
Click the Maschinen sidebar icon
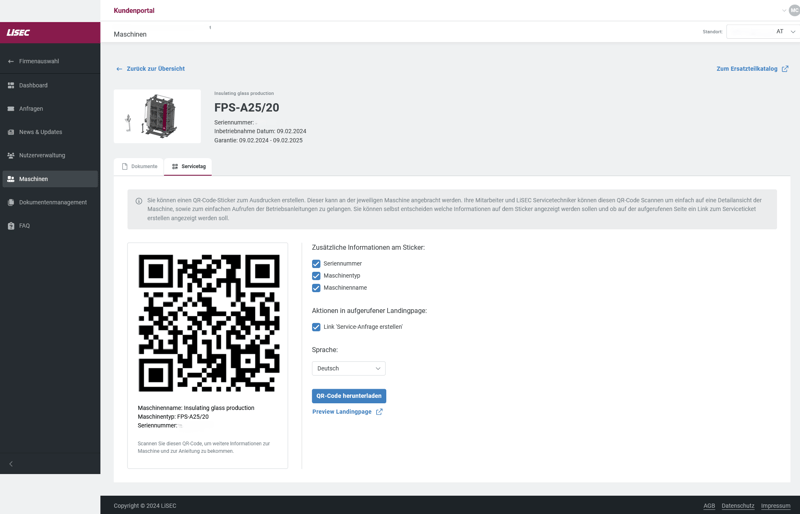tap(11, 179)
